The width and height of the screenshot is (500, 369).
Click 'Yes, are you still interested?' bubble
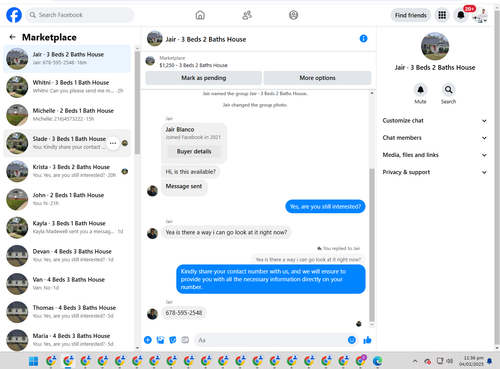click(x=325, y=207)
